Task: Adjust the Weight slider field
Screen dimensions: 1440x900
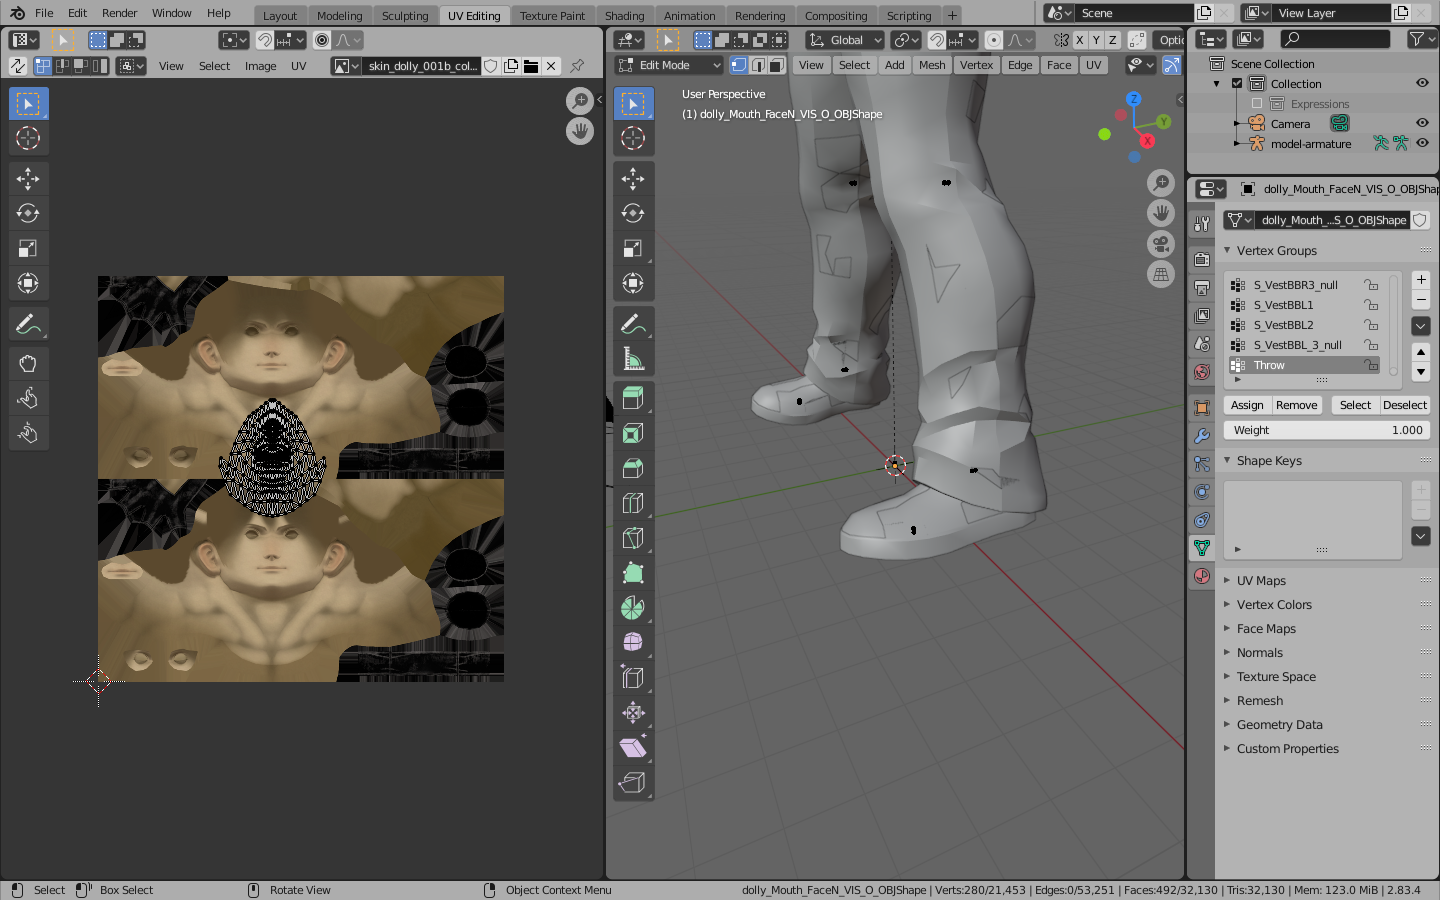Action: [x=1327, y=430]
